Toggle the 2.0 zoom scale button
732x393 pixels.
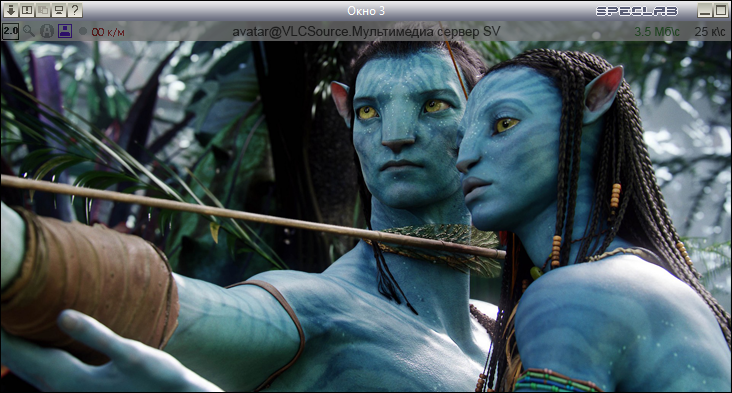point(10,31)
